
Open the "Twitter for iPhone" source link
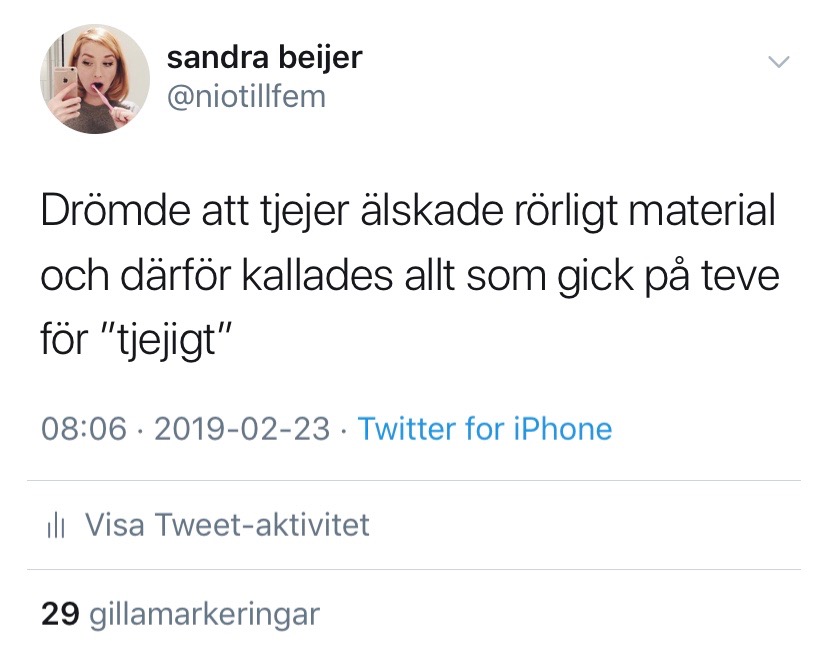coord(485,429)
